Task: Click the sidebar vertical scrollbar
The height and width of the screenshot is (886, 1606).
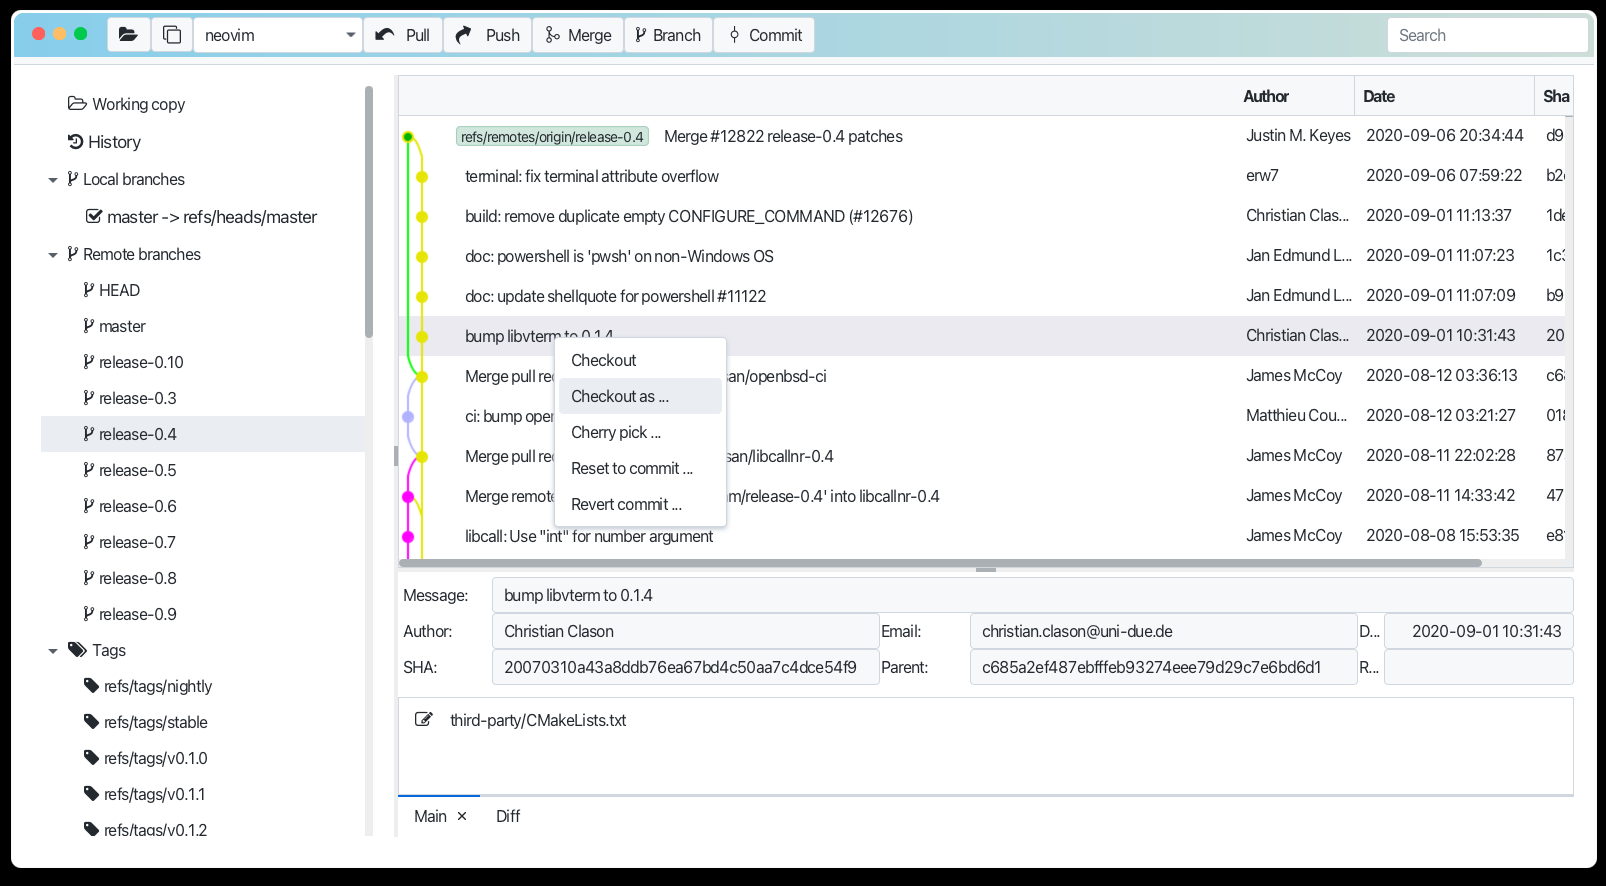Action: click(369, 212)
